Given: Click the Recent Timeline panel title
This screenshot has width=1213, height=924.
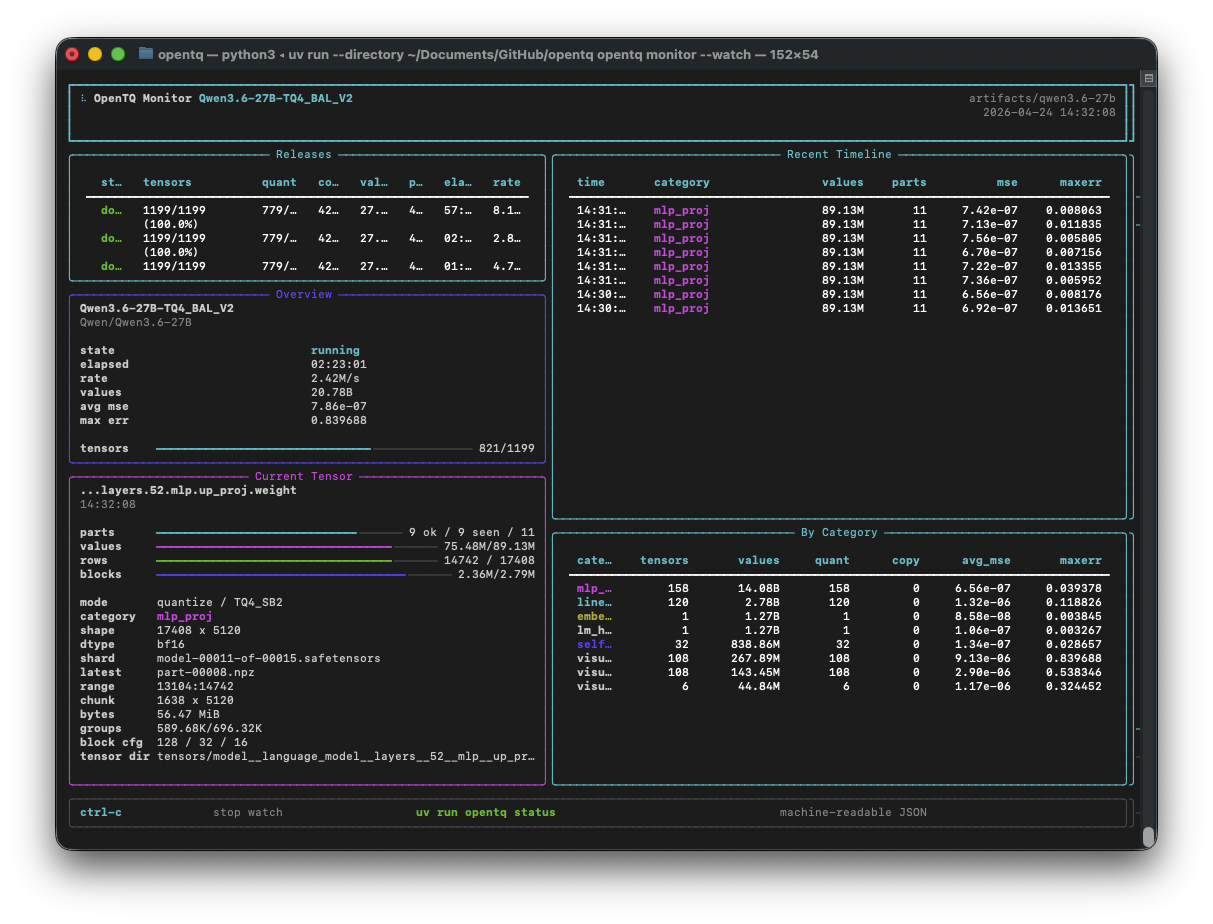Looking at the screenshot, I should coord(839,155).
